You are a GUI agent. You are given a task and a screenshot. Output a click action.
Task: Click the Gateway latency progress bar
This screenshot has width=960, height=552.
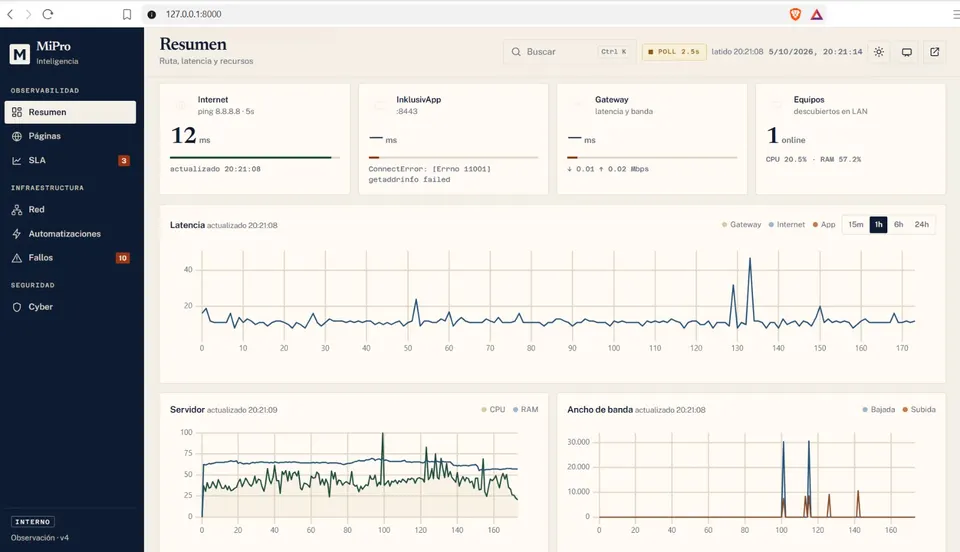[x=652, y=157]
